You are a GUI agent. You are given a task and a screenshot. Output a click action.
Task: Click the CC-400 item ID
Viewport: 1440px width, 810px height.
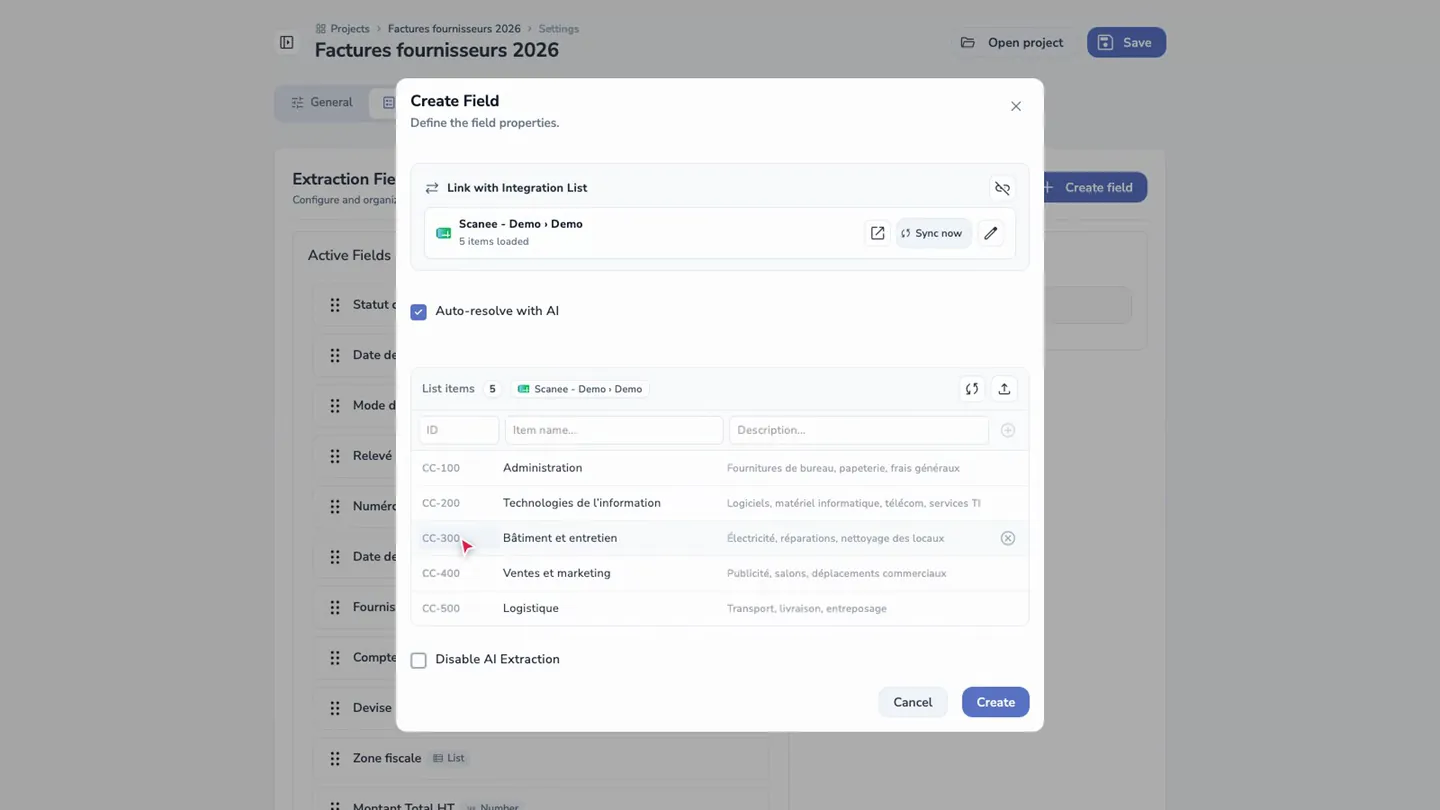pos(441,573)
